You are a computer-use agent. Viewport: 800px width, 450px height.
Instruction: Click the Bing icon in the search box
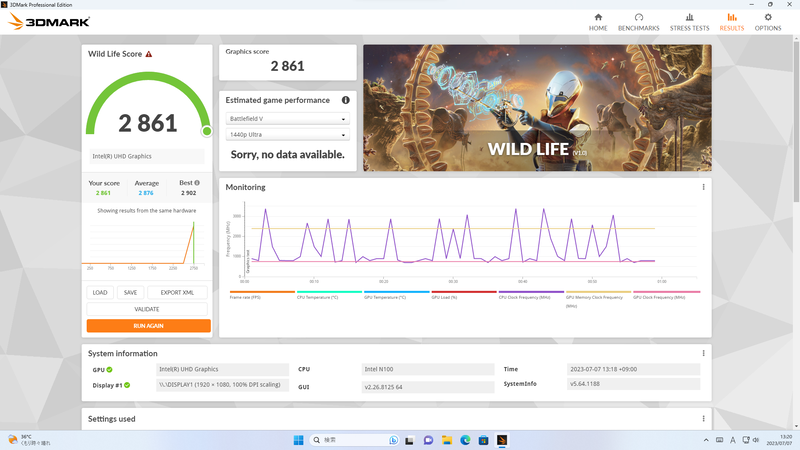(393, 440)
